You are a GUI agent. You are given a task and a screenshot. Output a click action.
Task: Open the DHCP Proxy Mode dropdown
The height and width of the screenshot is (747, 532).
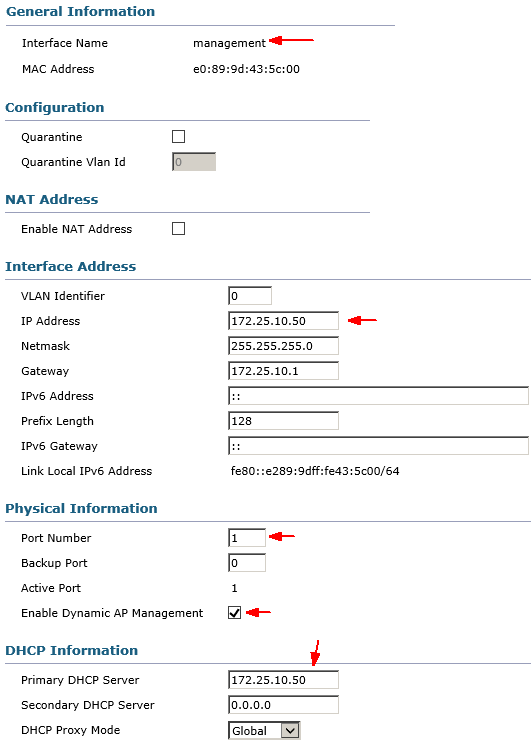click(264, 730)
